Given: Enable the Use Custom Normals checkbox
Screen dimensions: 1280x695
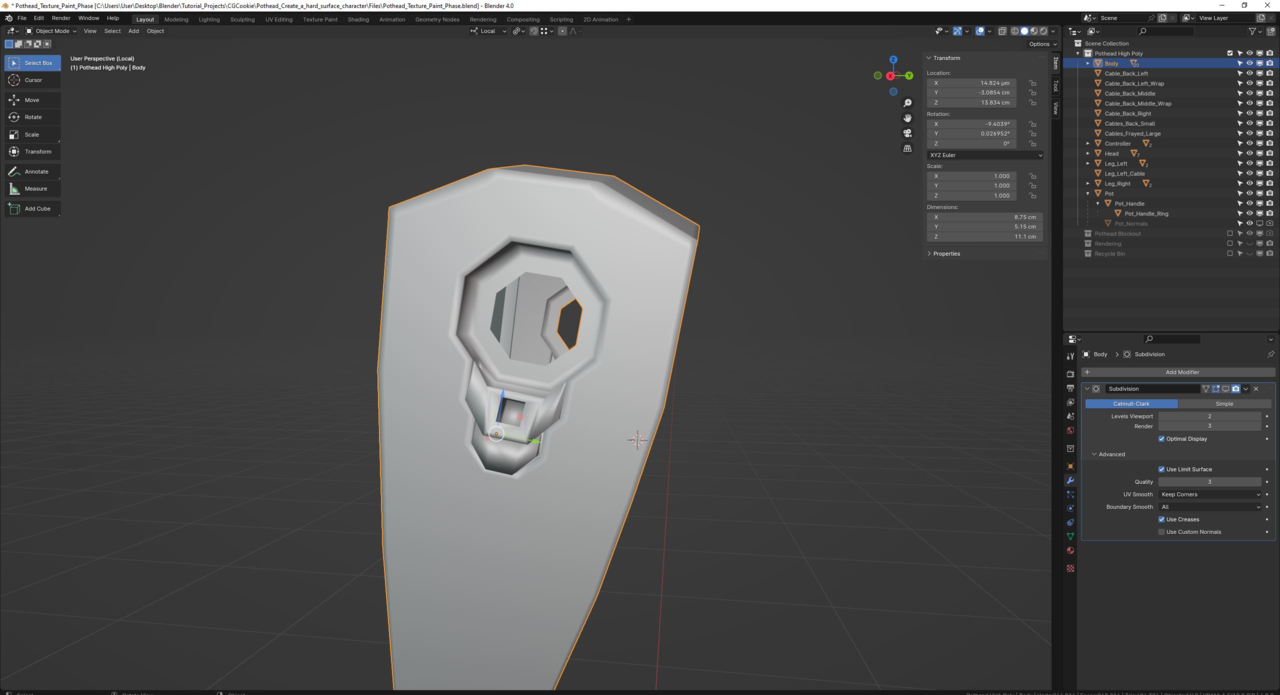Looking at the screenshot, I should coord(1161,532).
